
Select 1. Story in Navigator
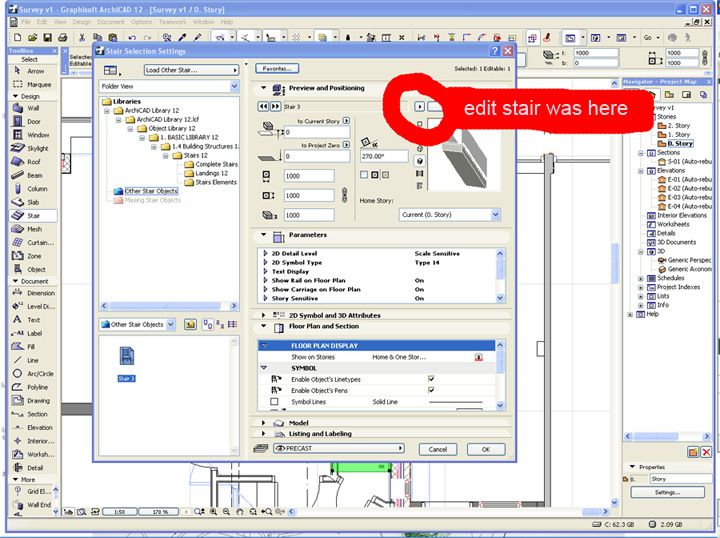coord(679,134)
